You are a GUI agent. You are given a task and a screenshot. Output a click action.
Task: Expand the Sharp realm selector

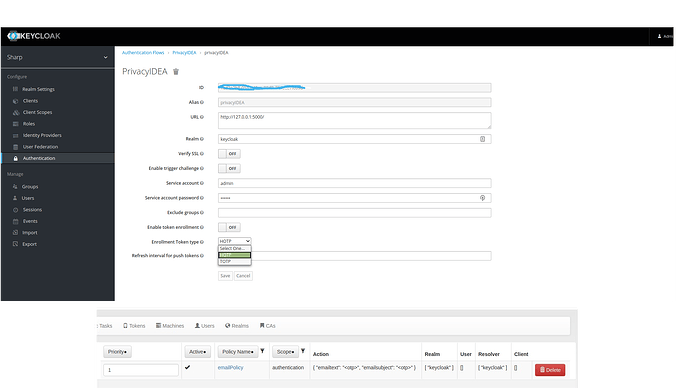[57, 57]
